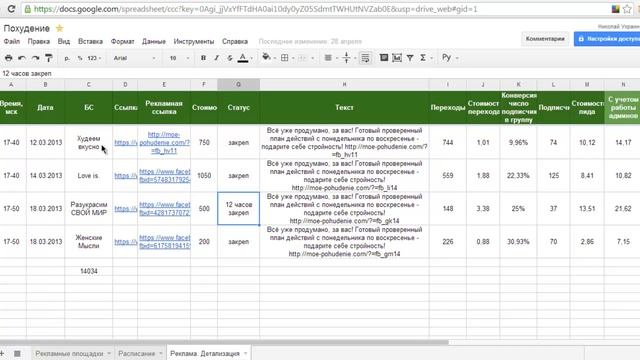640x360 pixels.
Task: Toggle bold formatting
Action: coord(203,58)
